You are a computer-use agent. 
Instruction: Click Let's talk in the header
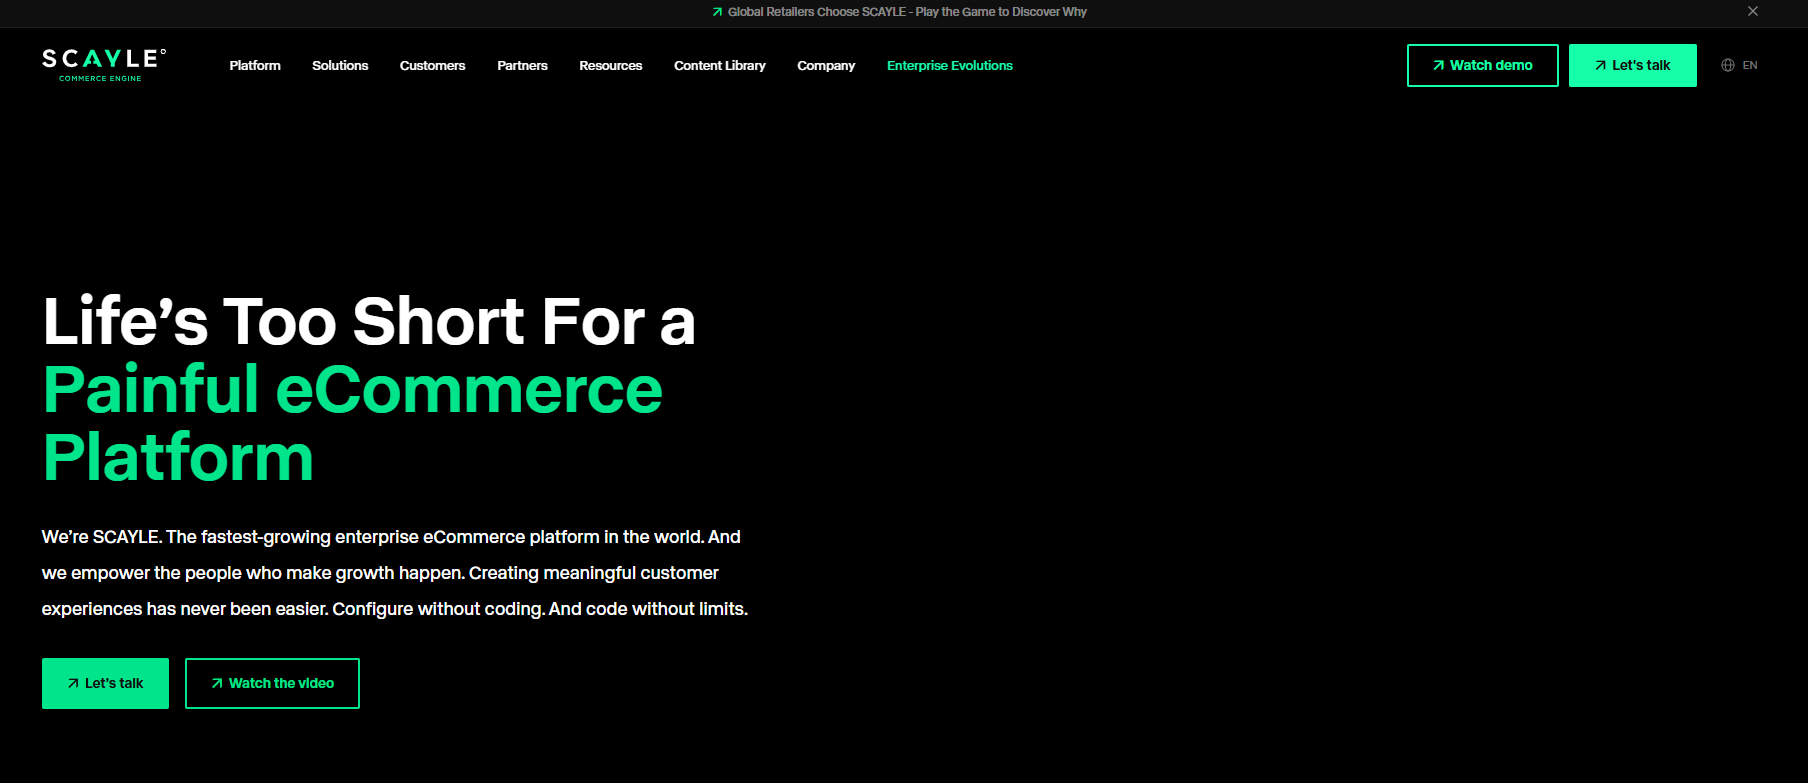(1633, 65)
